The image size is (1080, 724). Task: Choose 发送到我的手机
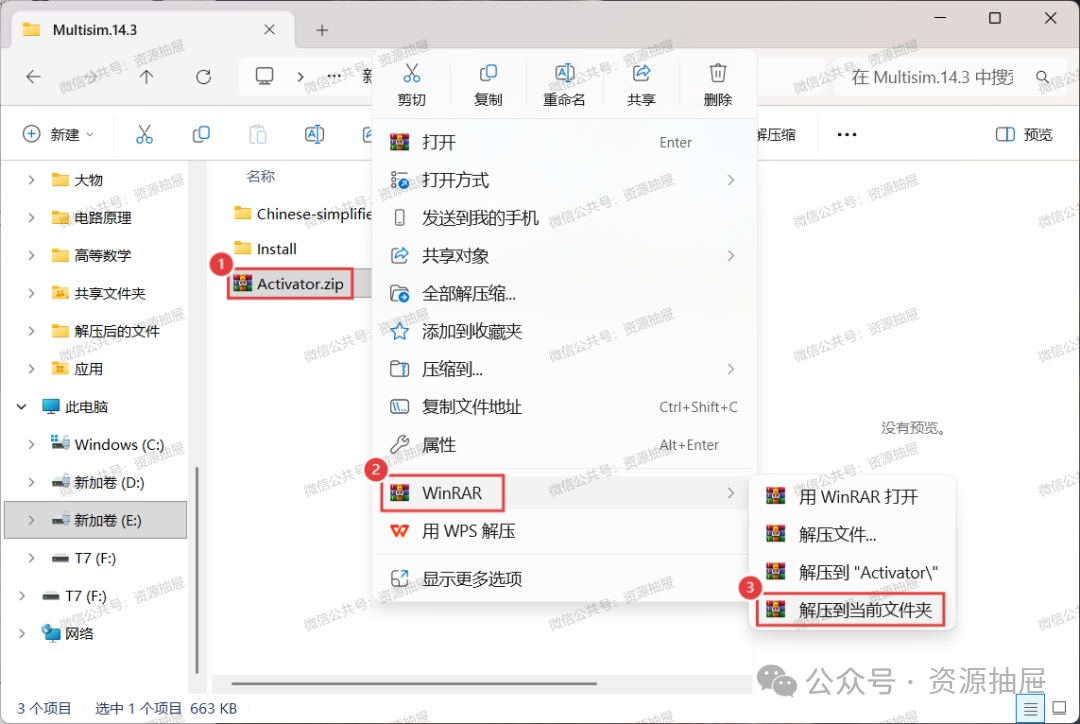(564, 218)
